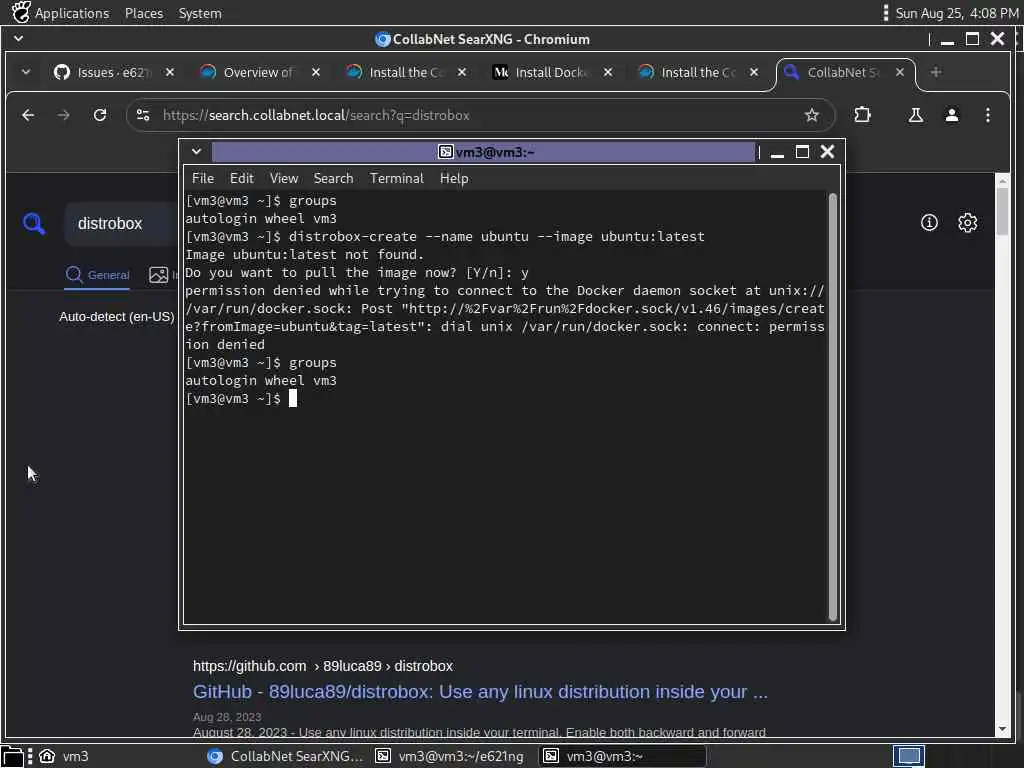Open a new browser tab
The height and width of the screenshot is (768, 1024).
(936, 72)
